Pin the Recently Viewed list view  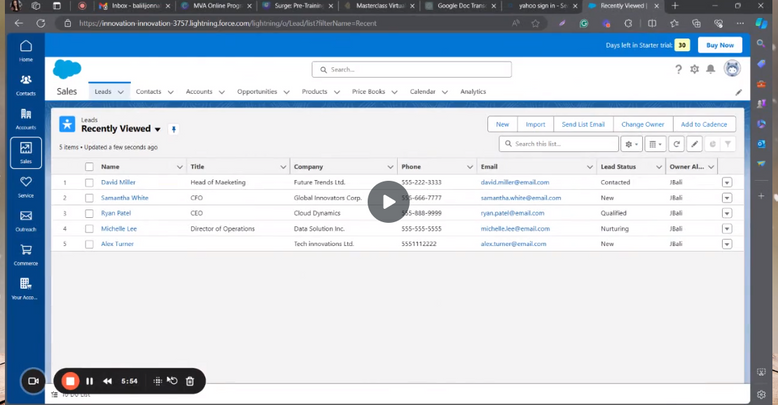coord(174,130)
